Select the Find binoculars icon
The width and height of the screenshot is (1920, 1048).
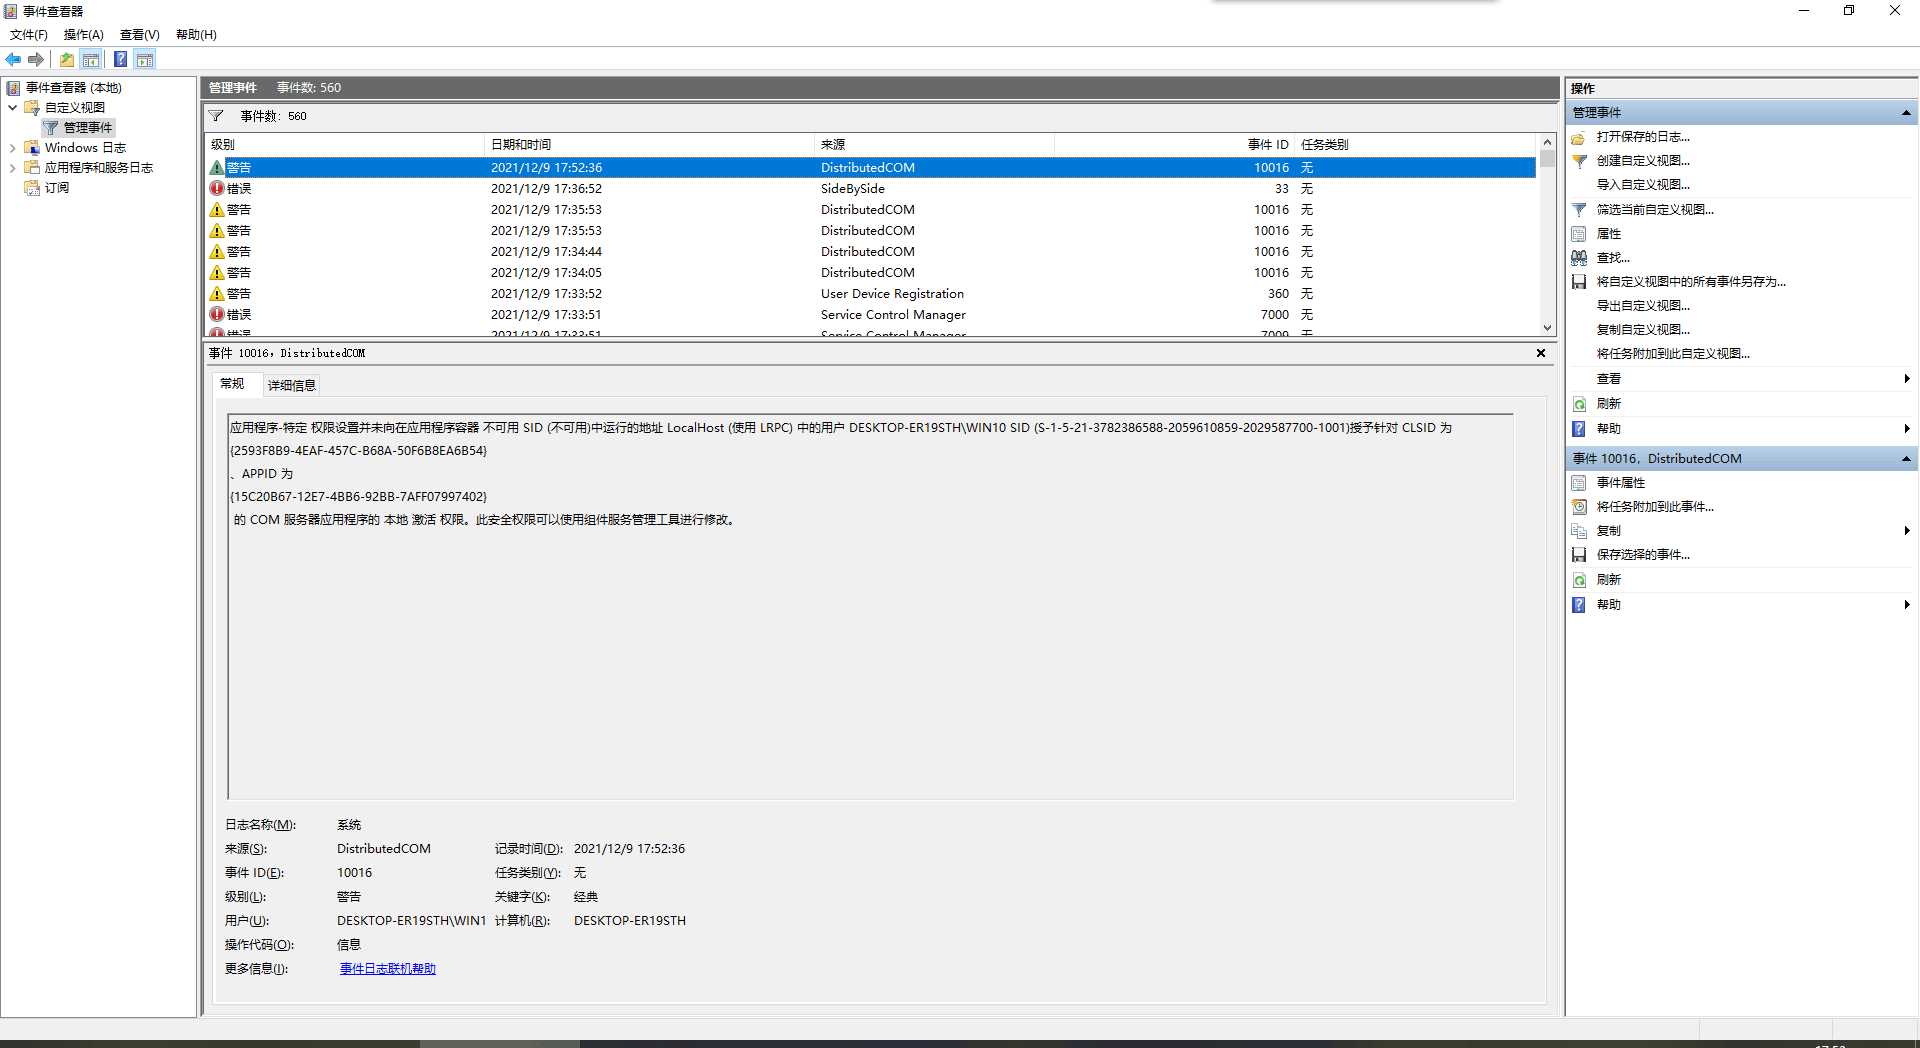click(1579, 258)
